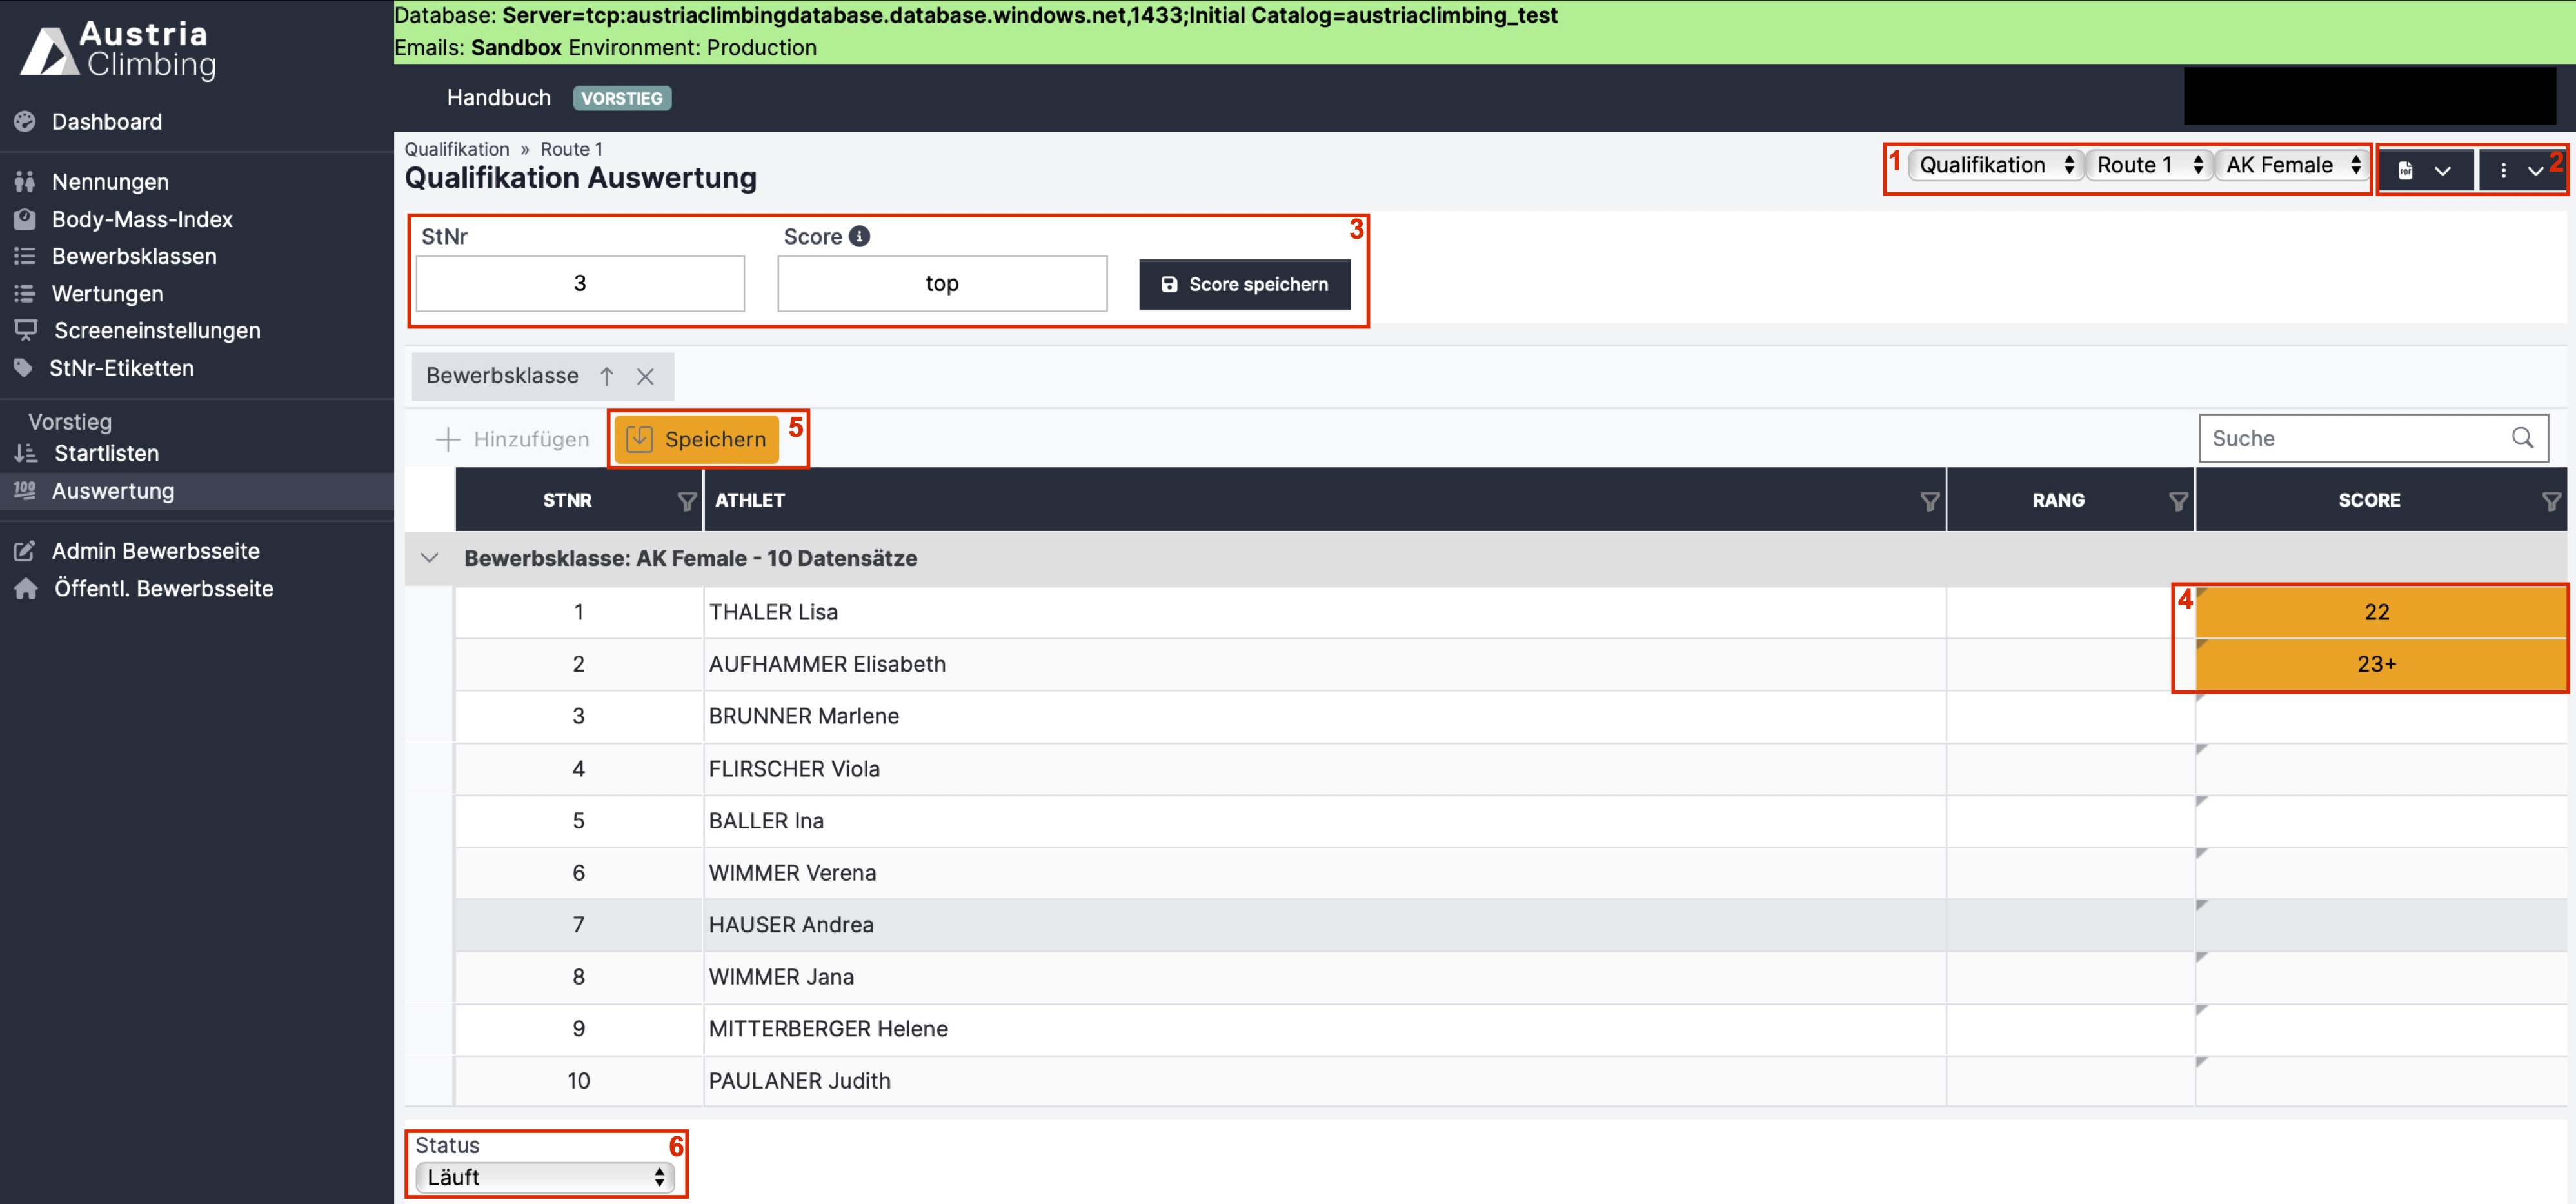The image size is (2576, 1204).
Task: Click the search magnifier icon
Action: point(2522,438)
